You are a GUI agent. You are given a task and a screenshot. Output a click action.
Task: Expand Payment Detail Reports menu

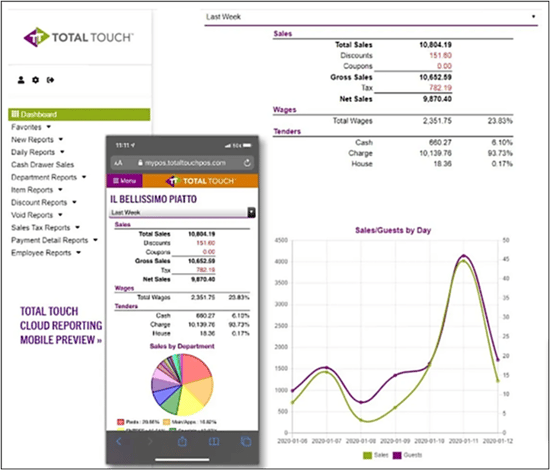pyautogui.click(x=54, y=240)
